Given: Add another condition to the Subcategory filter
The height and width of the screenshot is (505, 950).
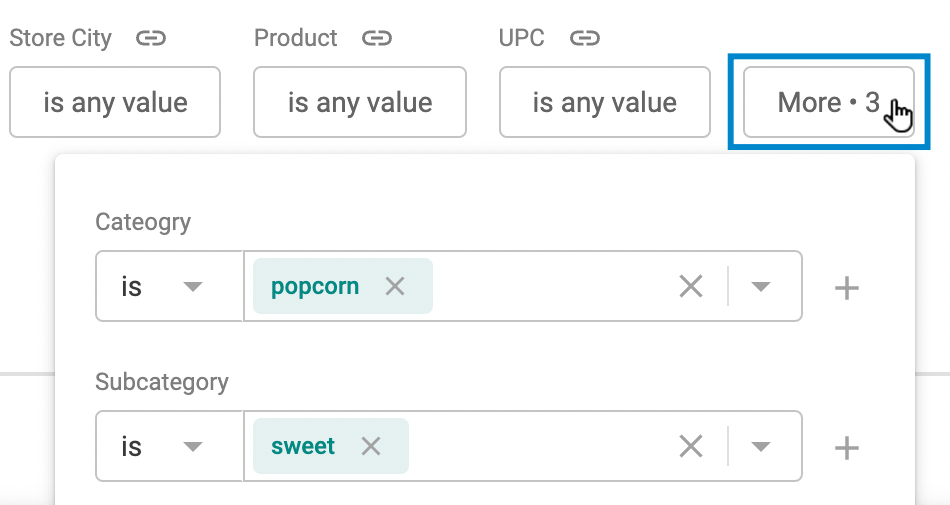Looking at the screenshot, I should click(x=846, y=448).
